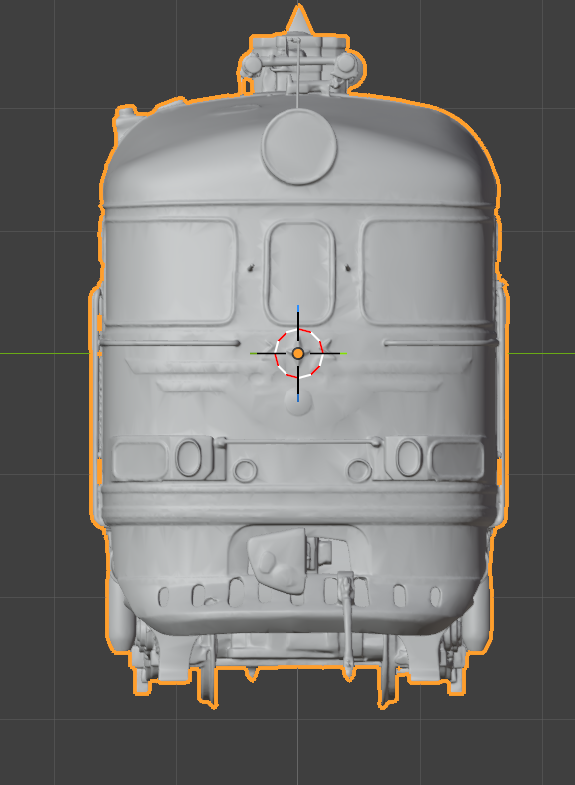
Task: Click the large round headlight on locomotive roof
Action: coord(299,147)
